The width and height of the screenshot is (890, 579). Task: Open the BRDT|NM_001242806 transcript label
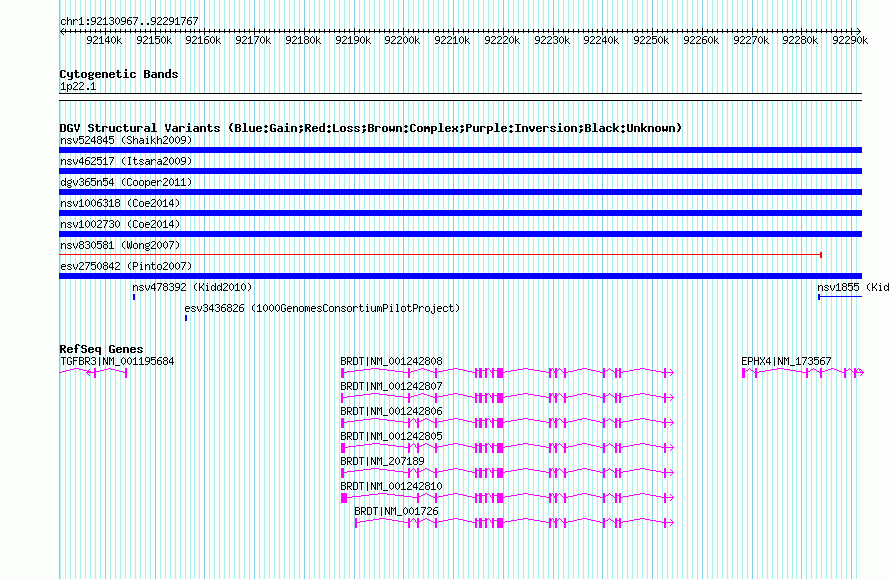tap(392, 412)
